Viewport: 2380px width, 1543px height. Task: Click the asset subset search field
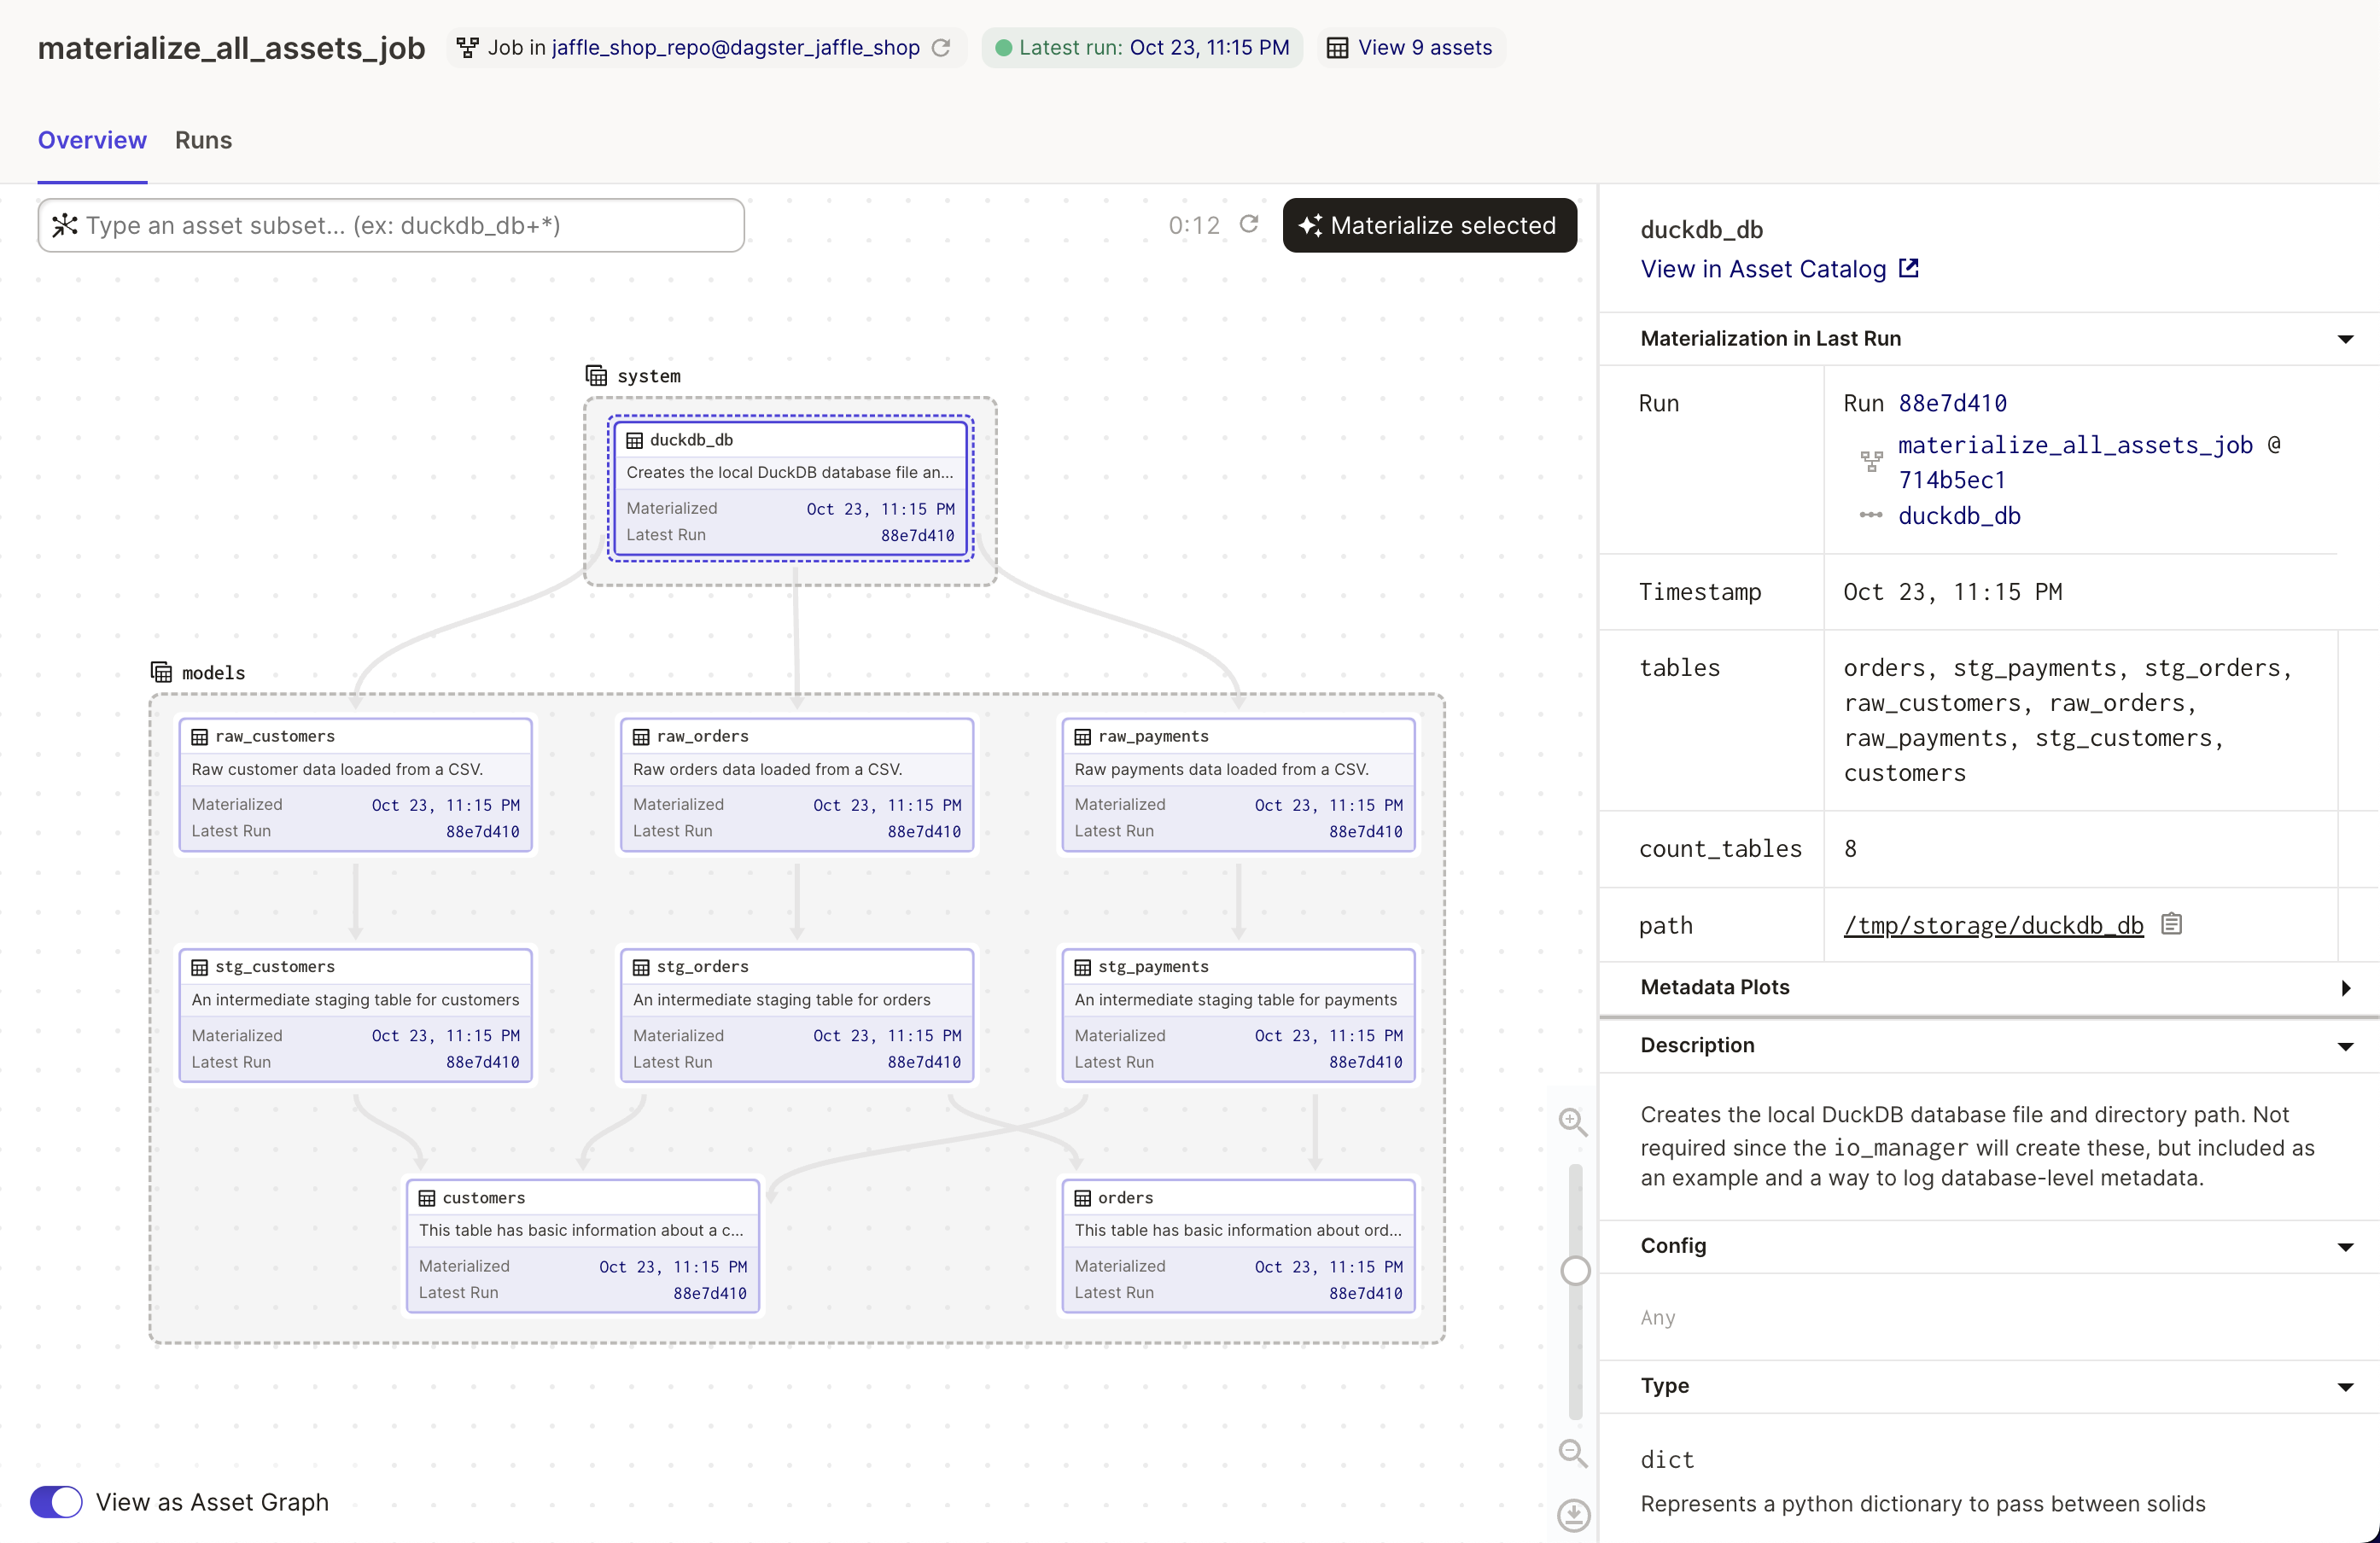tap(400, 225)
